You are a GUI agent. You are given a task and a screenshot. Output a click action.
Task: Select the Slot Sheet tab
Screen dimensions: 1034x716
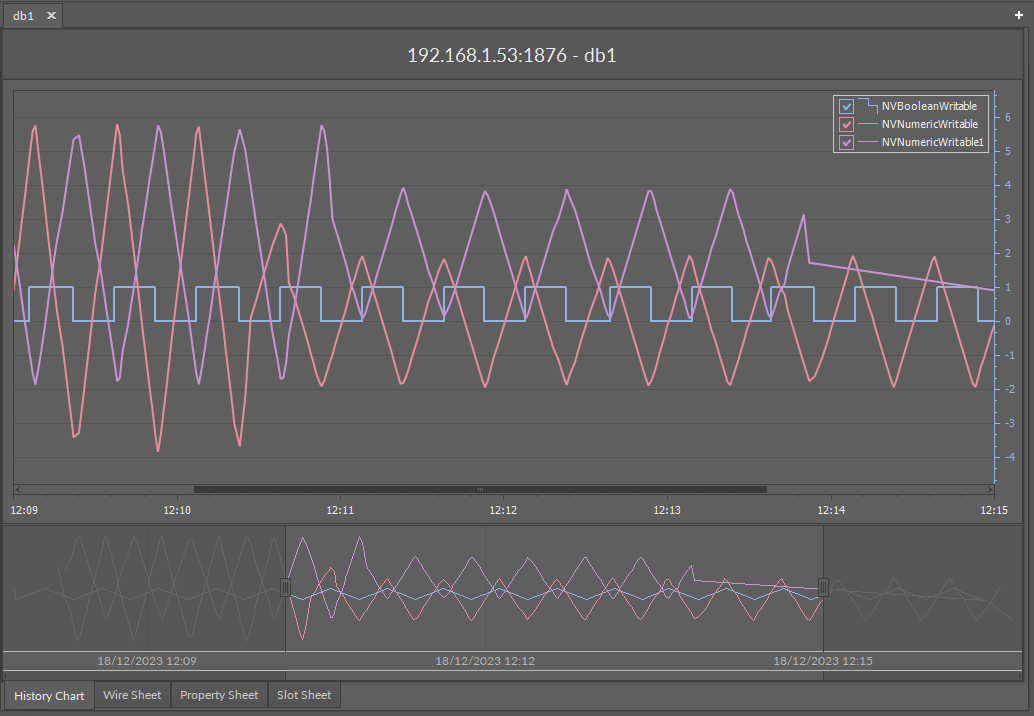tap(304, 695)
